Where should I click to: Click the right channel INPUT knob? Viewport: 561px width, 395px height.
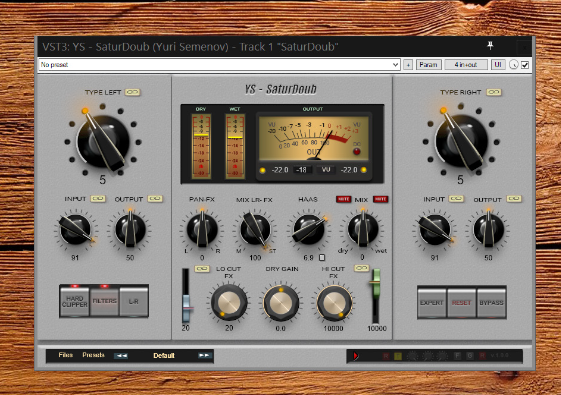point(434,230)
